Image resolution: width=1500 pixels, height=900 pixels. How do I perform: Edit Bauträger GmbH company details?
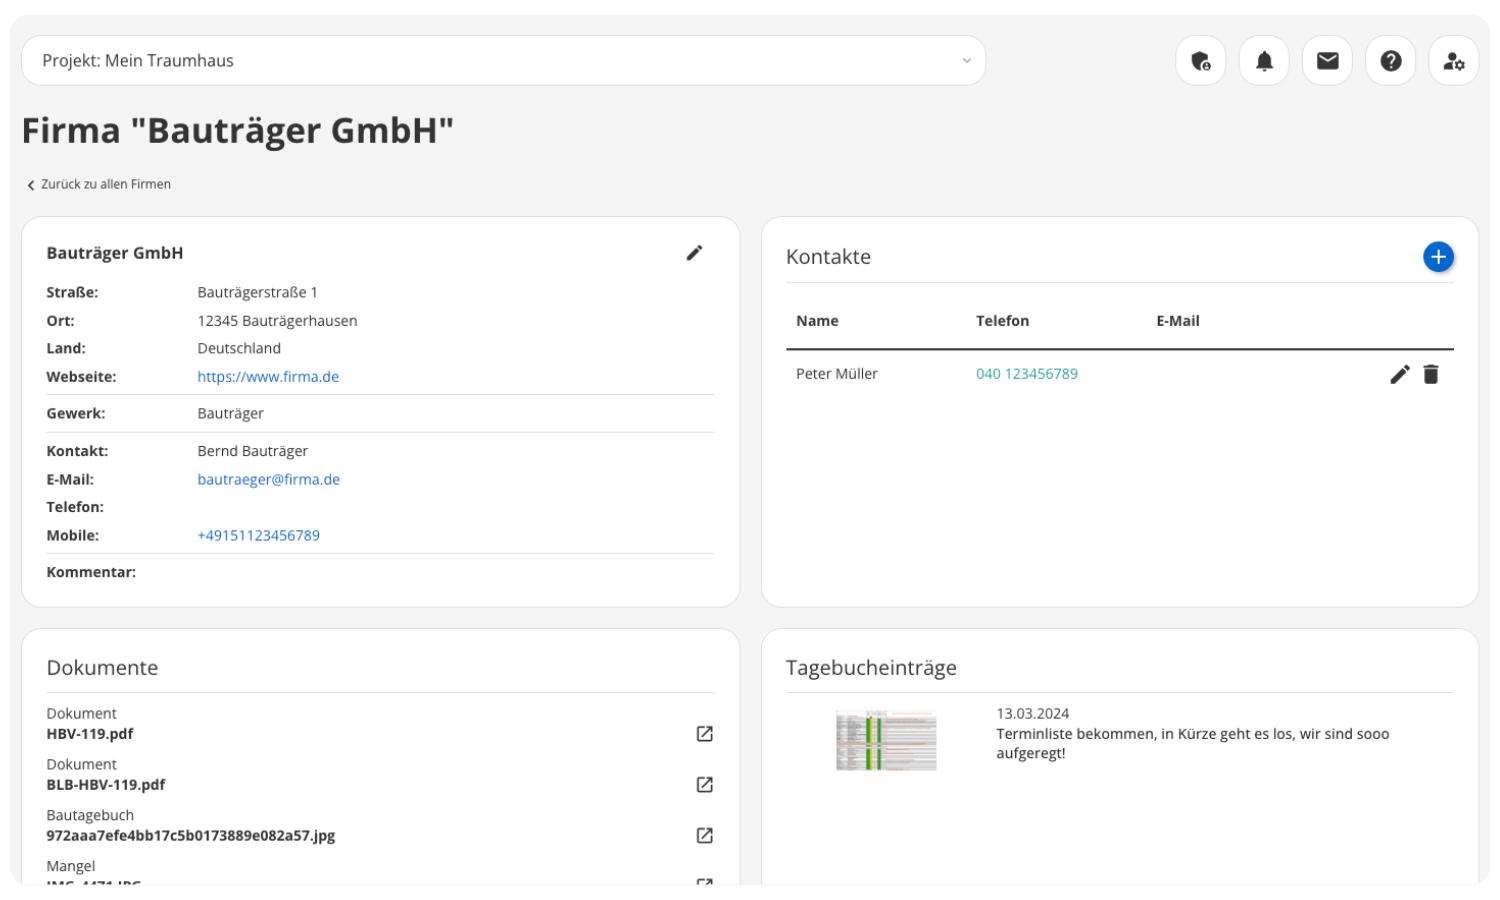(694, 253)
